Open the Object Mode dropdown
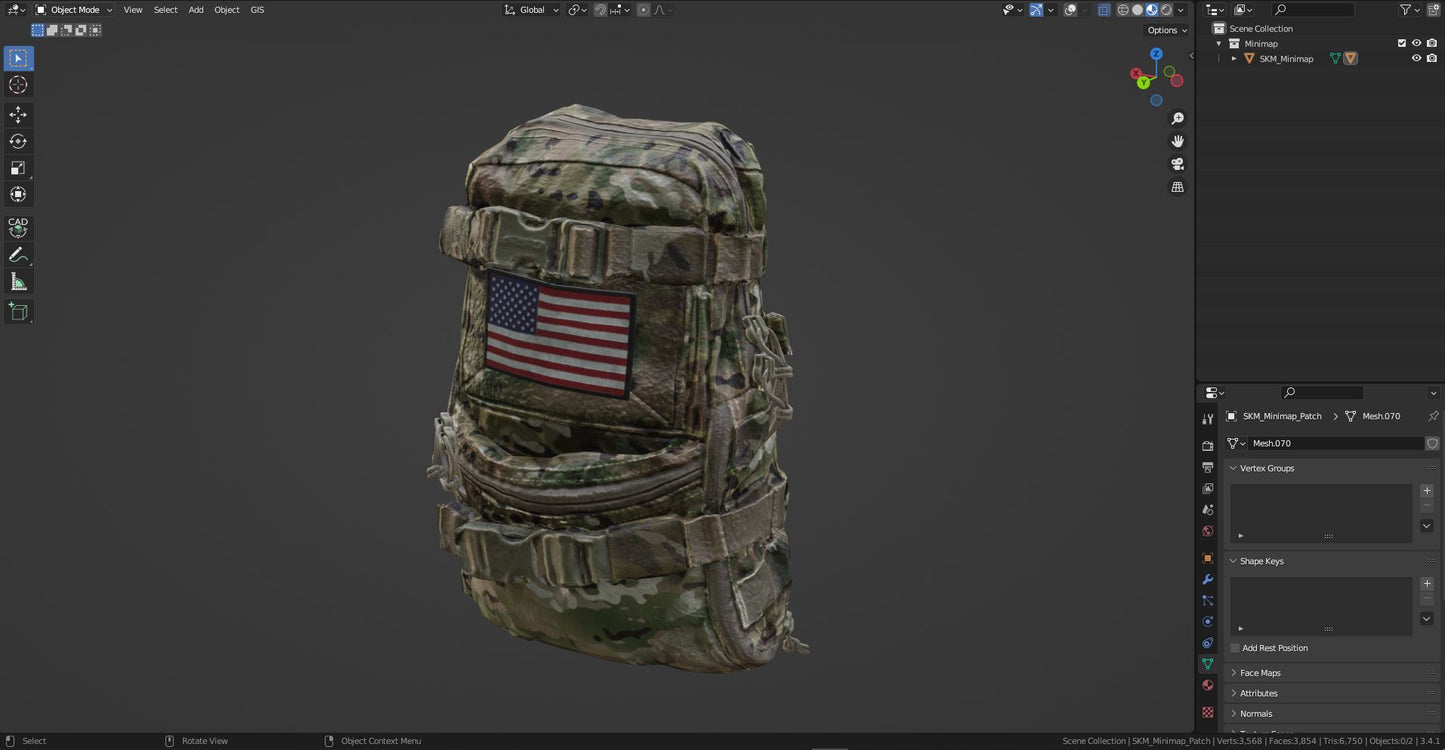This screenshot has width=1445, height=750. [75, 10]
